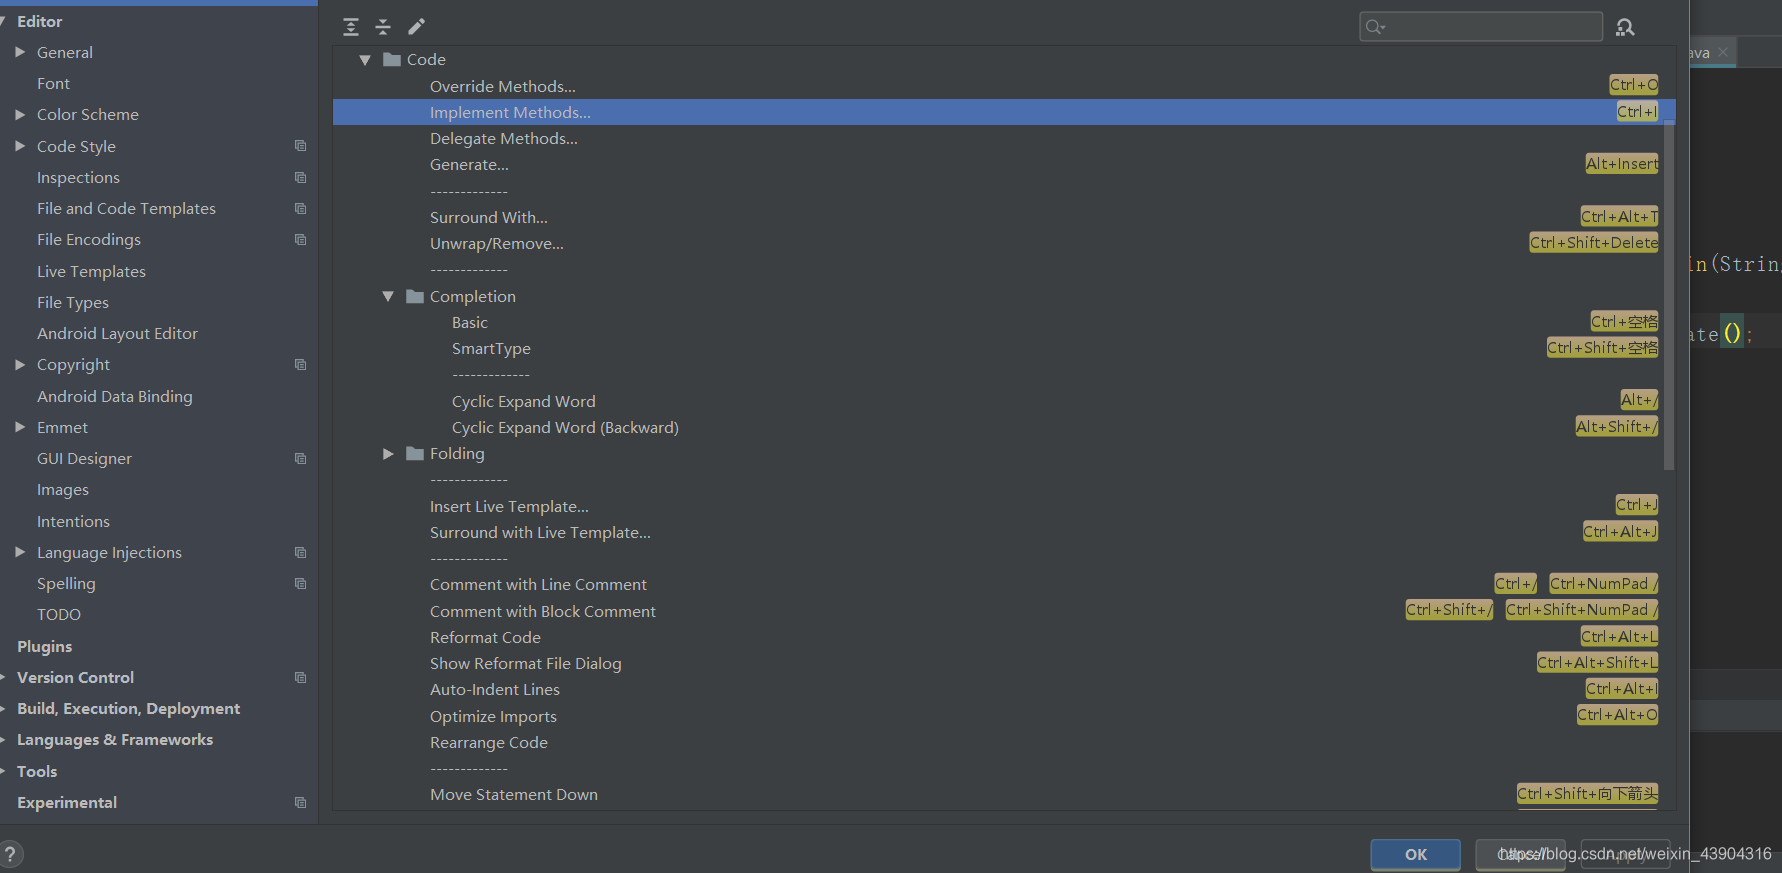This screenshot has height=873, width=1782.
Task: Click the help question mark button
Action: (10, 854)
